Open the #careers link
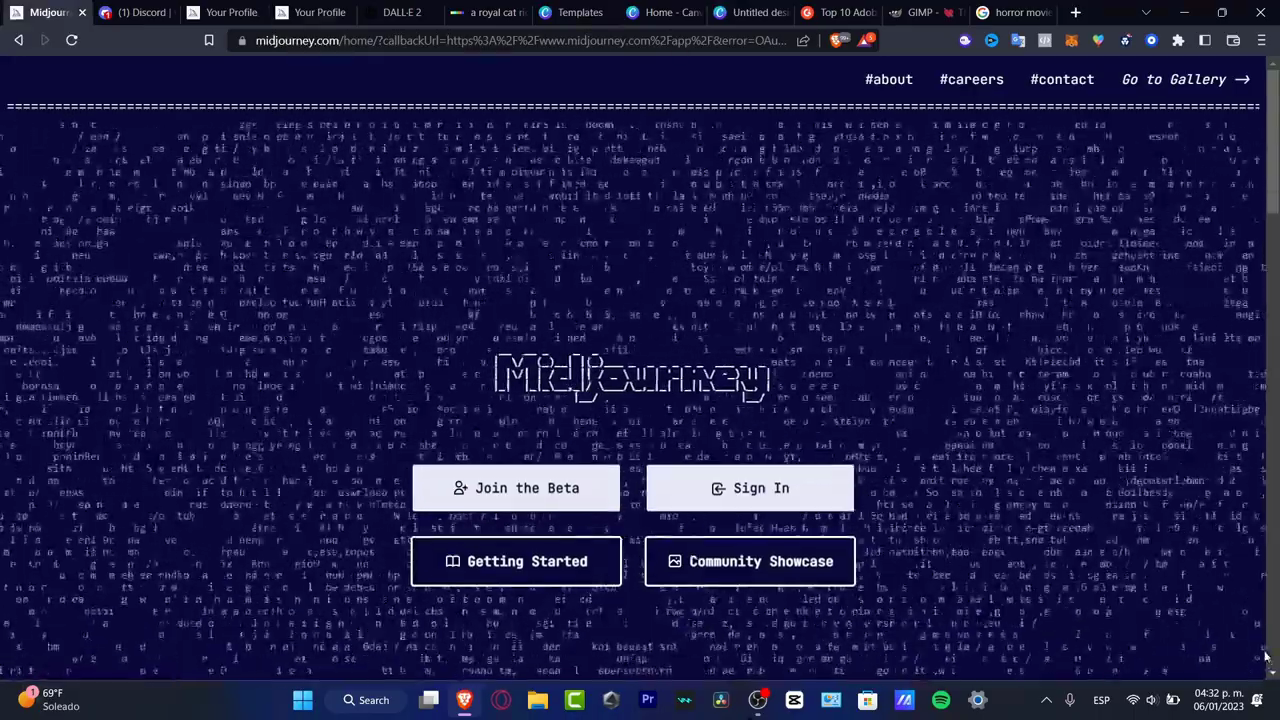This screenshot has height=720, width=1280. (971, 79)
